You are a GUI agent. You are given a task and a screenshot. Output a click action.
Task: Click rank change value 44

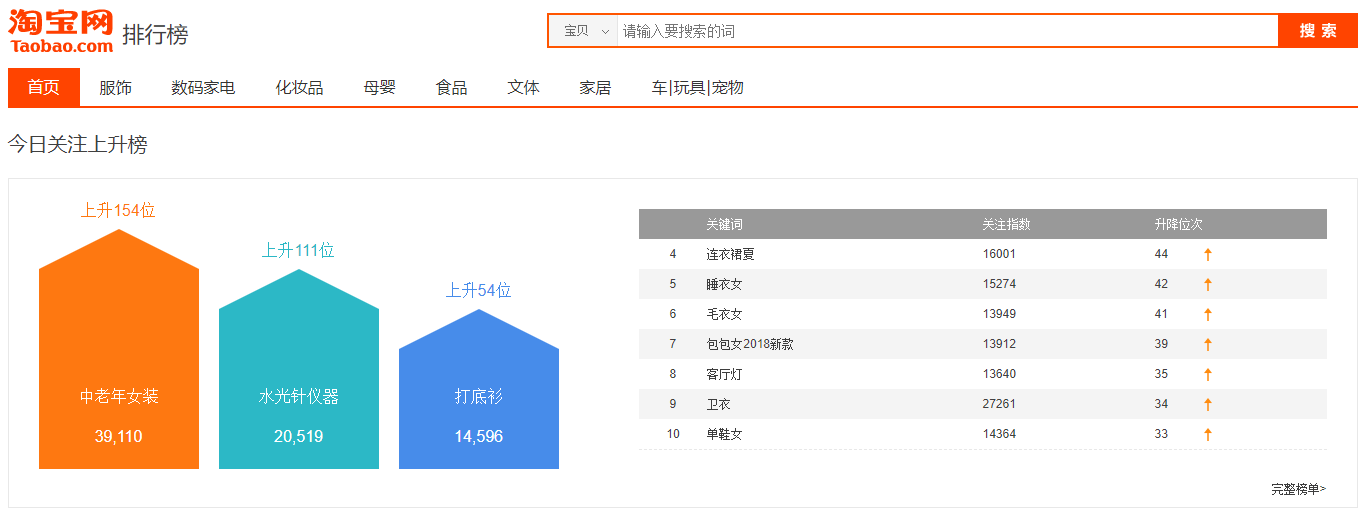1161,254
